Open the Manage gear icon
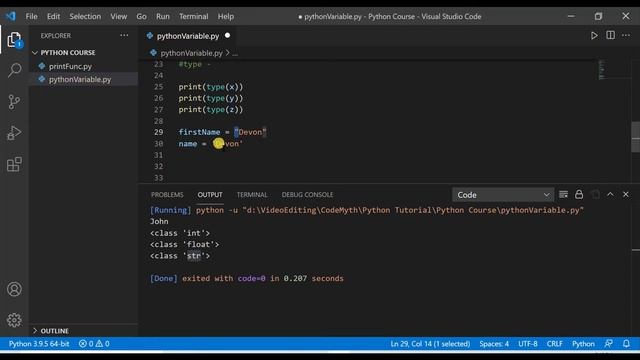This screenshot has width=640, height=360. 14,320
